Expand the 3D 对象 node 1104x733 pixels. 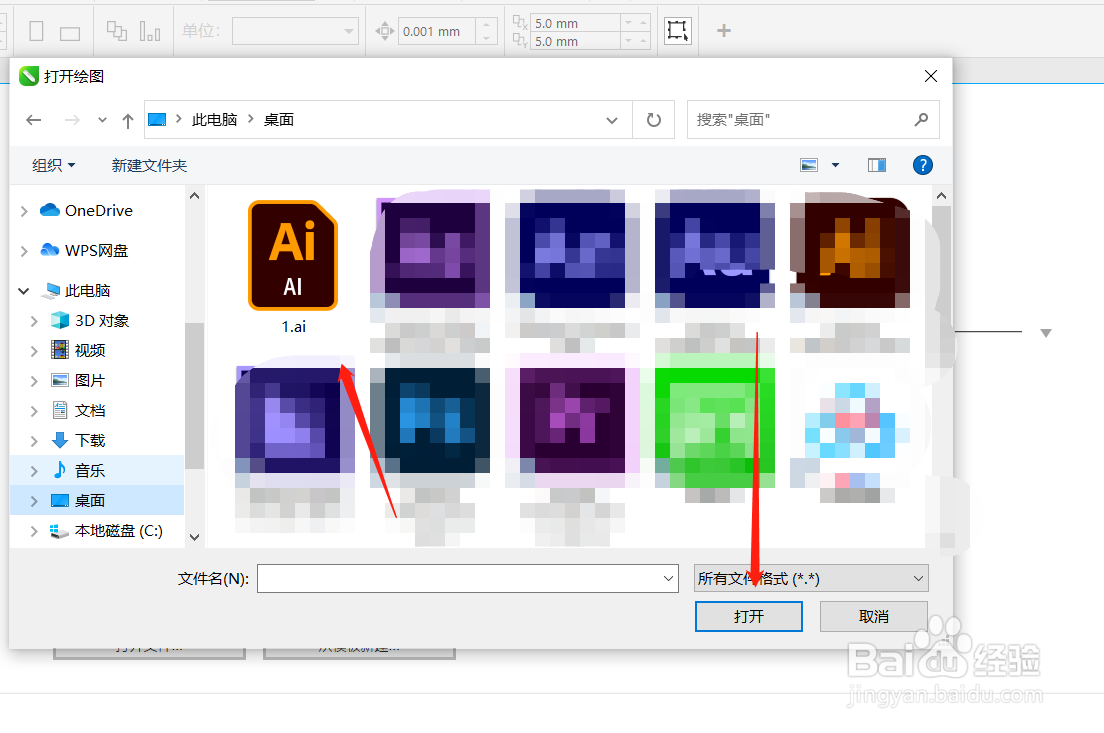(x=34, y=320)
